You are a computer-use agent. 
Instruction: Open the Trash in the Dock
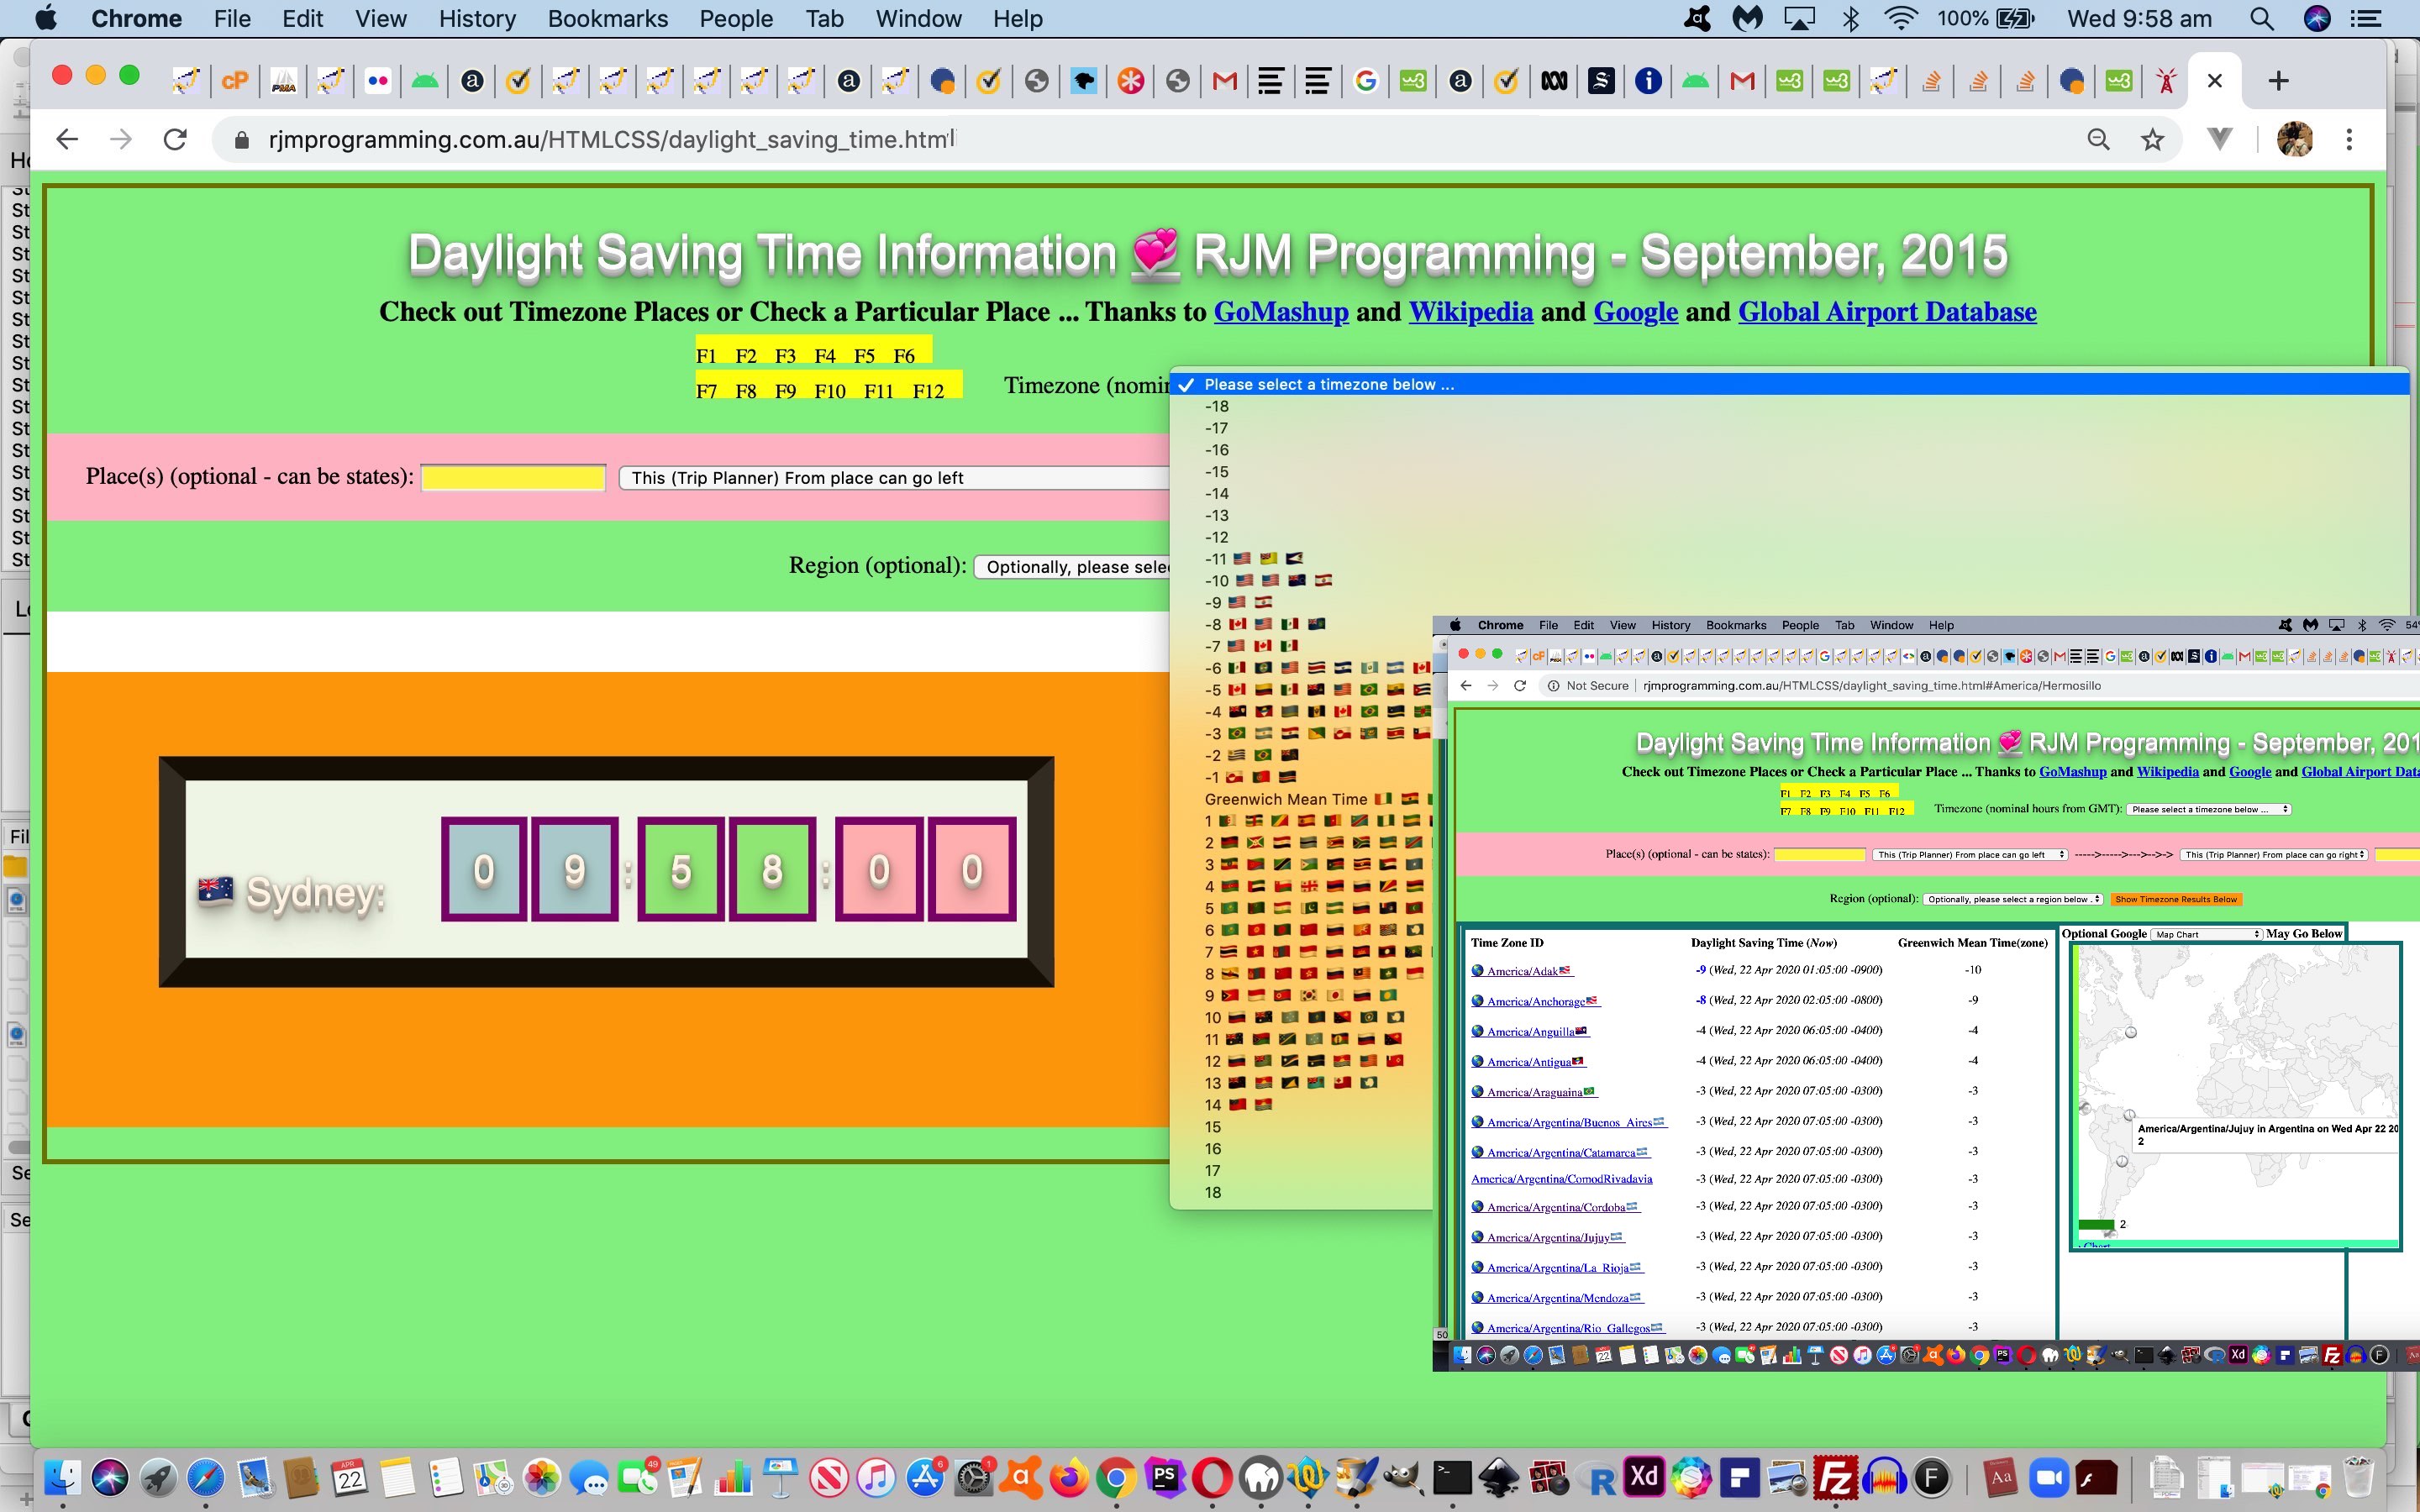point(2357,1477)
